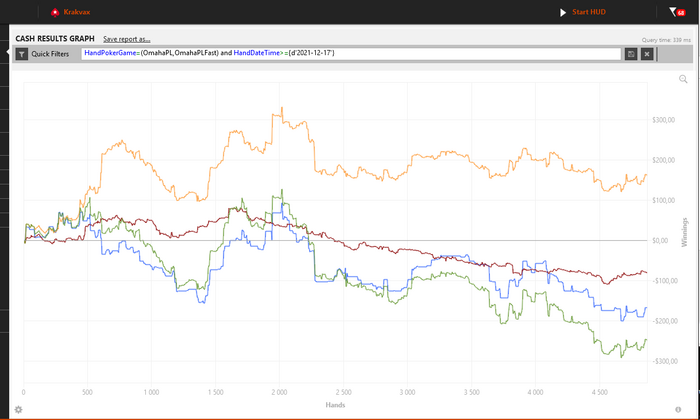Click the info icon below the graph
The height and width of the screenshot is (420, 700).
tap(678, 409)
